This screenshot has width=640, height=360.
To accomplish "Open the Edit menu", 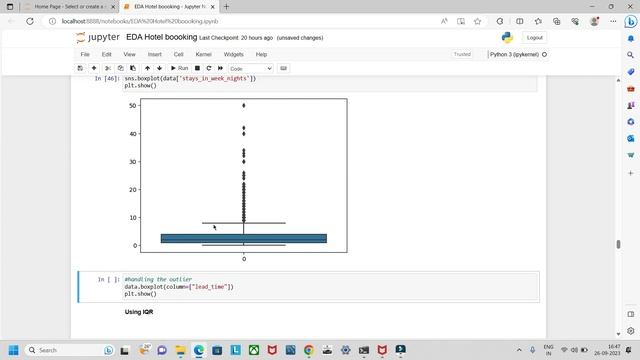I will coord(107,54).
